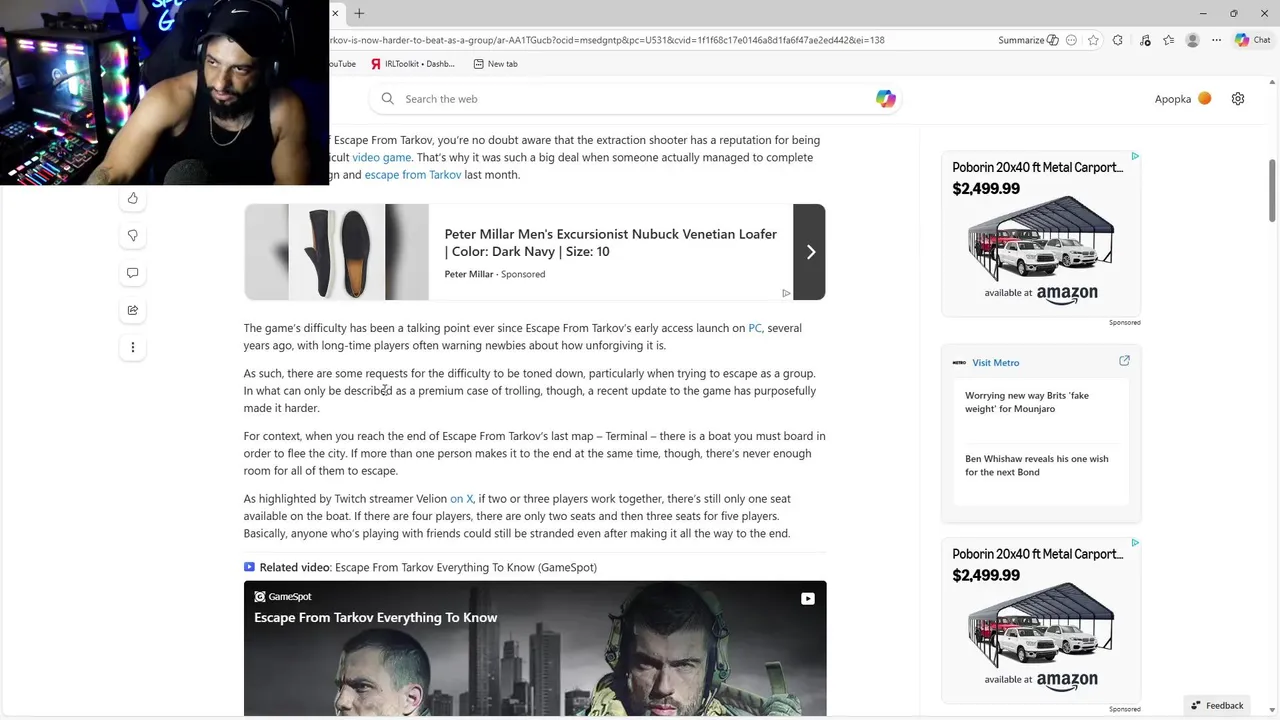The width and height of the screenshot is (1280, 720).
Task: Open the article more actions menu
Action: point(132,347)
